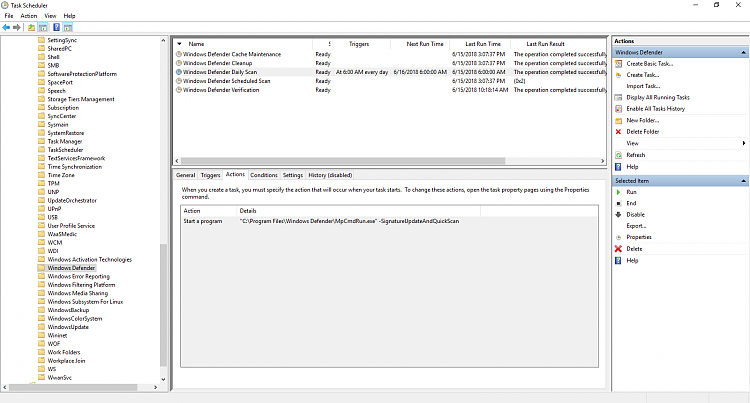750x403 pixels.
Task: Open the View menu
Action: [x=50, y=16]
